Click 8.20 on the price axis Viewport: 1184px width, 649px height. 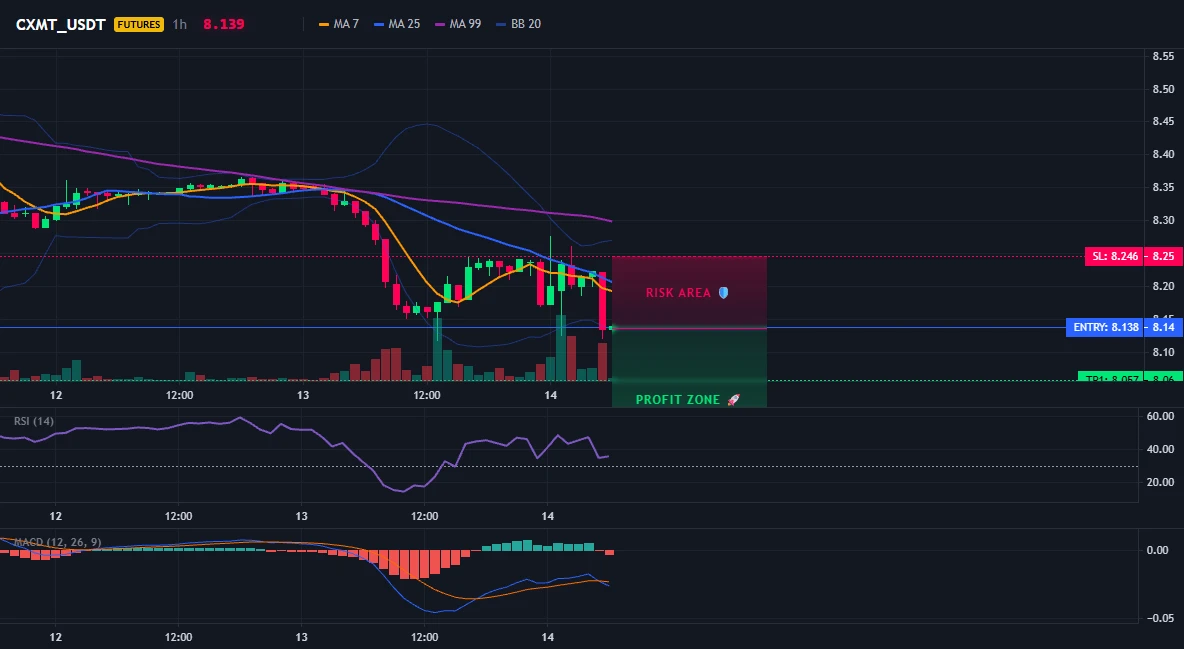coord(1163,286)
